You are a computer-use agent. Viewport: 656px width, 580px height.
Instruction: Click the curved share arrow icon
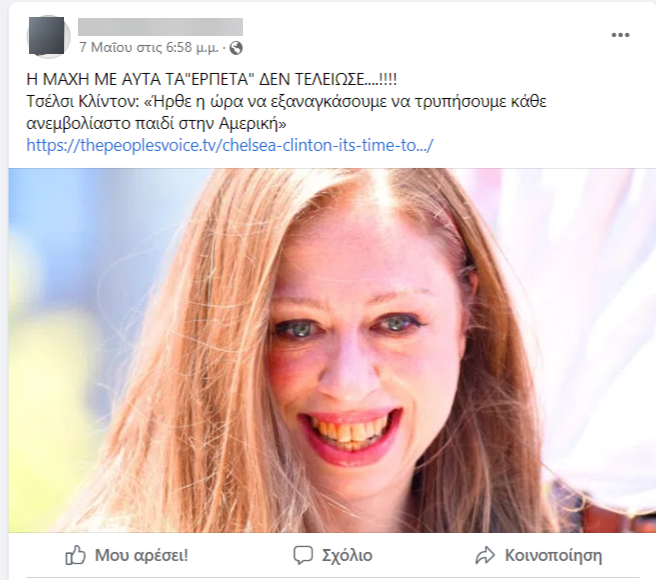pyautogui.click(x=485, y=555)
